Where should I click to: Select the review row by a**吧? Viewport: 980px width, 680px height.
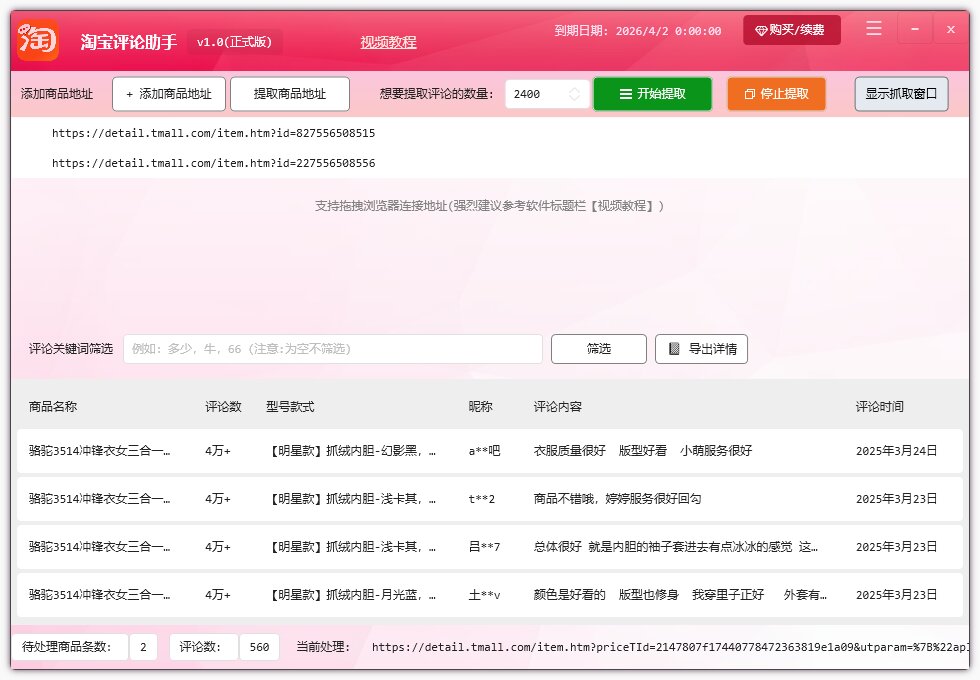tap(489, 451)
